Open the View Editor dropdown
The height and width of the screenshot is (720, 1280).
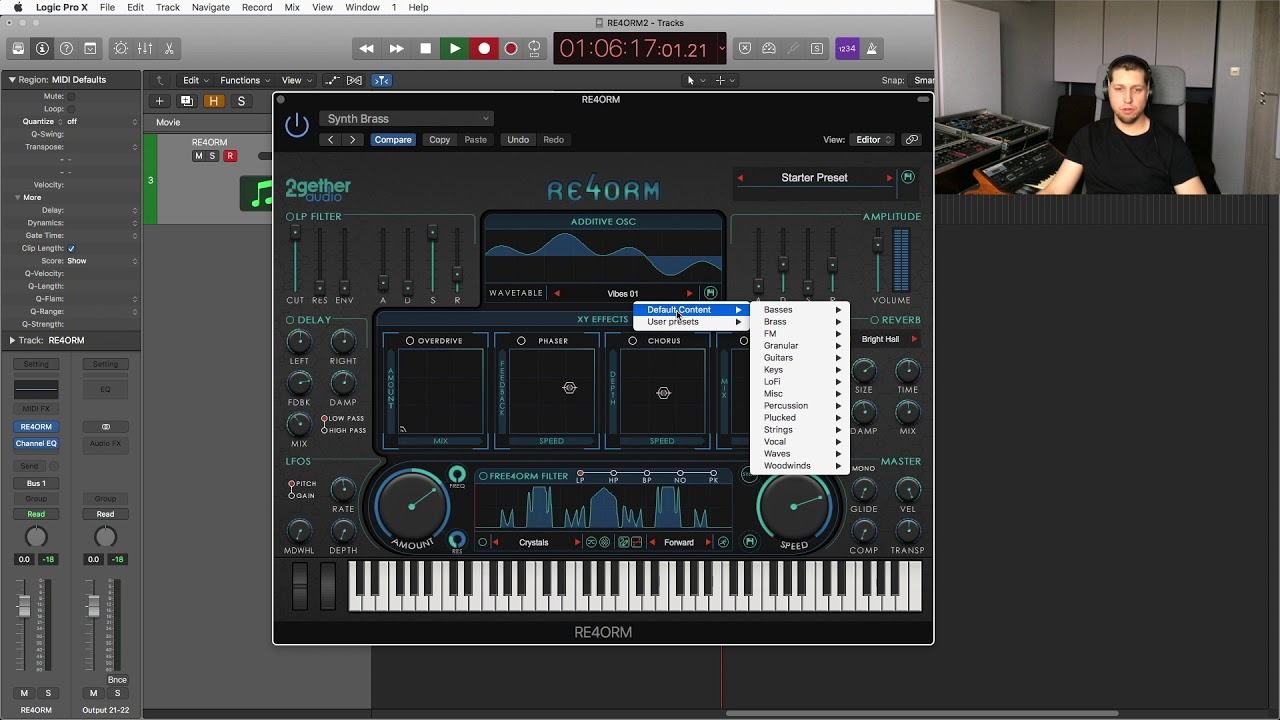click(872, 140)
